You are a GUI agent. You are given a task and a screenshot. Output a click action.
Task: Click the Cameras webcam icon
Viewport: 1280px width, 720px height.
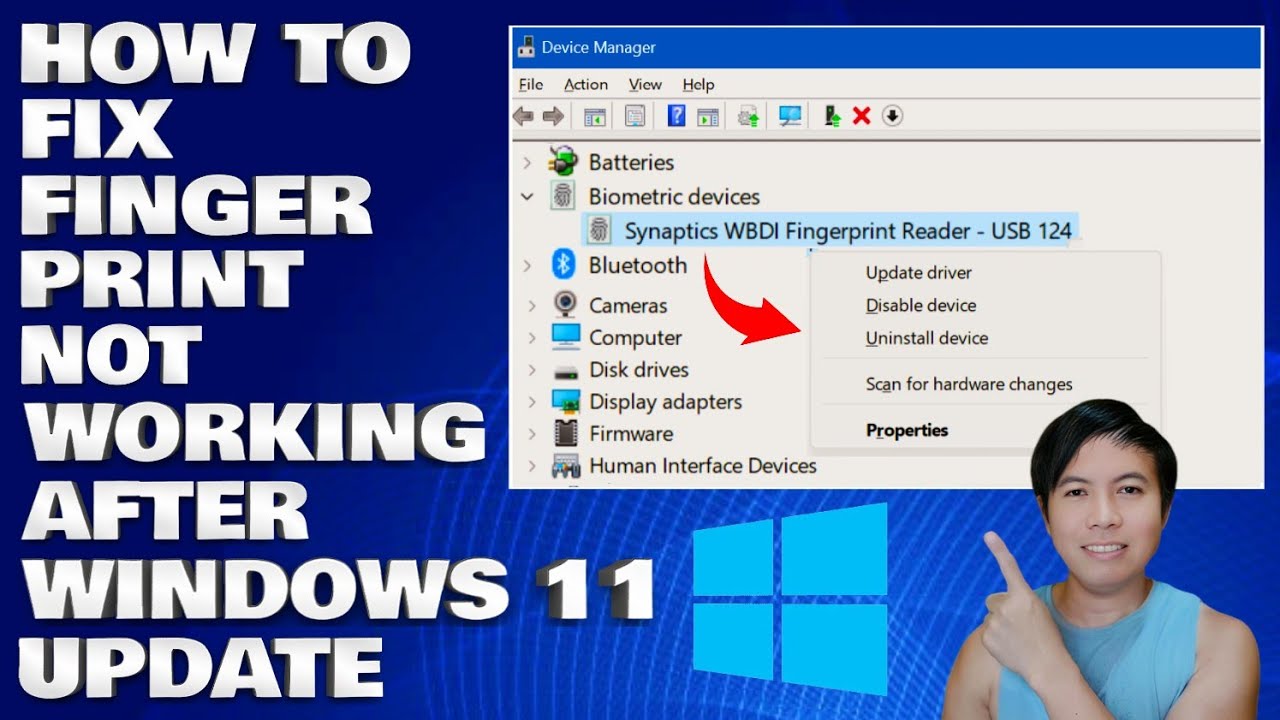pyautogui.click(x=565, y=304)
